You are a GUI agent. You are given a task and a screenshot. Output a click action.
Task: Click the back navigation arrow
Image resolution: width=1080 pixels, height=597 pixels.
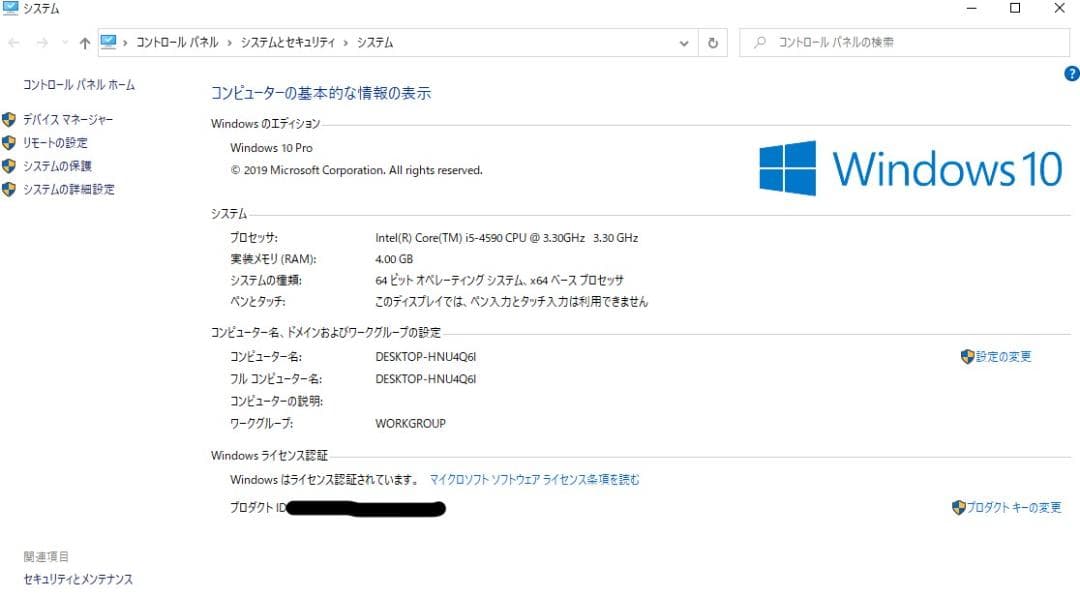(13, 43)
